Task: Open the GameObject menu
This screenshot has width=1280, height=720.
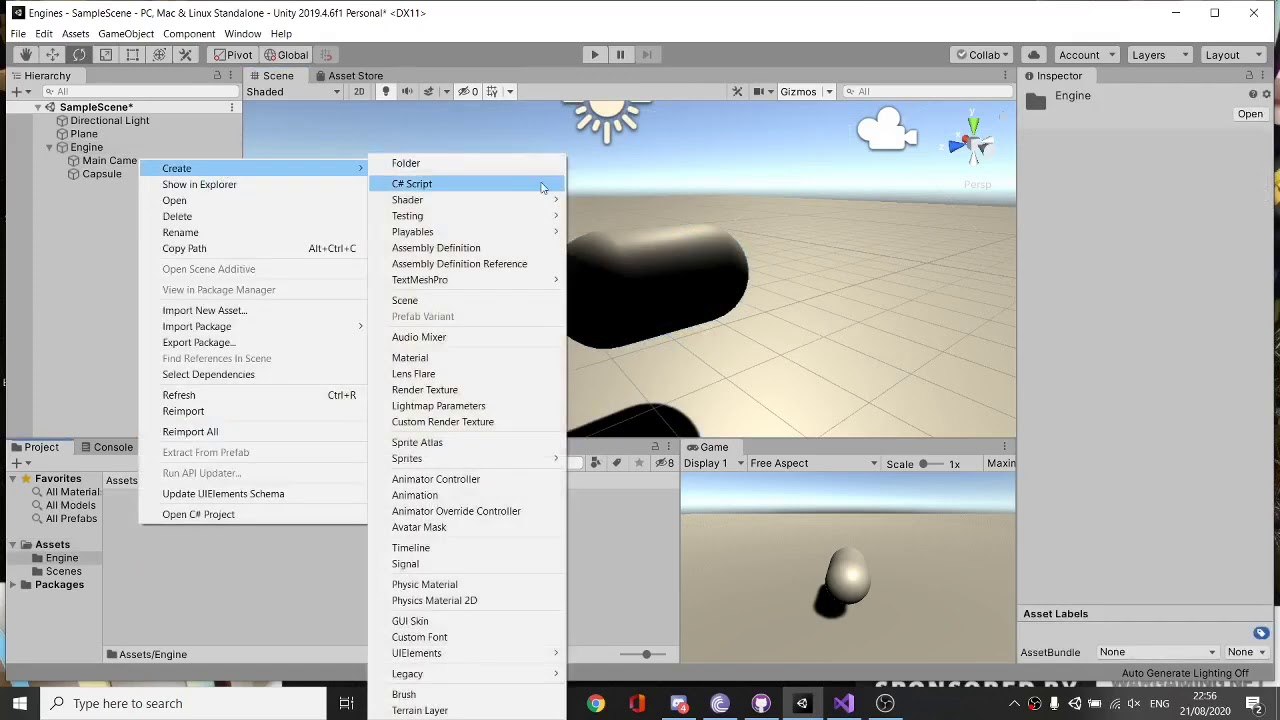Action: pos(126,34)
